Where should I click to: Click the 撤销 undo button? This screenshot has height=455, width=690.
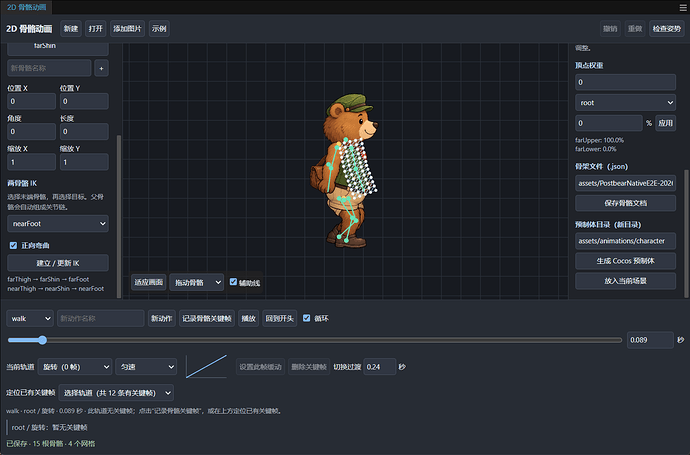point(610,29)
